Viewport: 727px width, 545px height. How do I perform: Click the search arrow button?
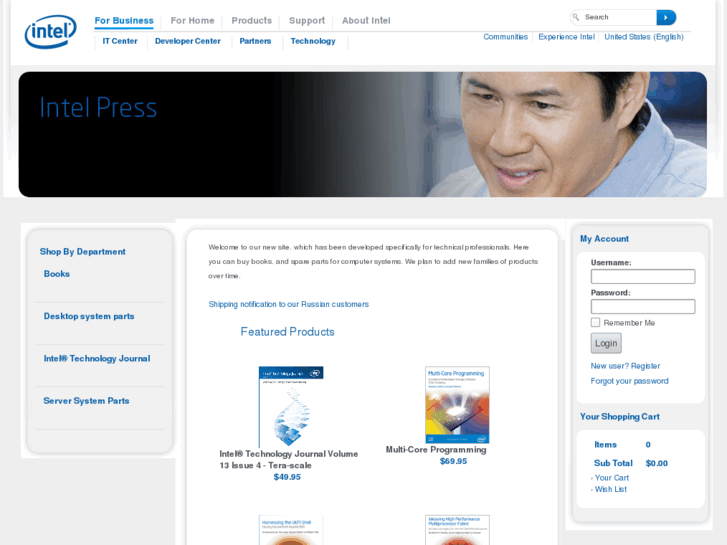pyautogui.click(x=666, y=18)
